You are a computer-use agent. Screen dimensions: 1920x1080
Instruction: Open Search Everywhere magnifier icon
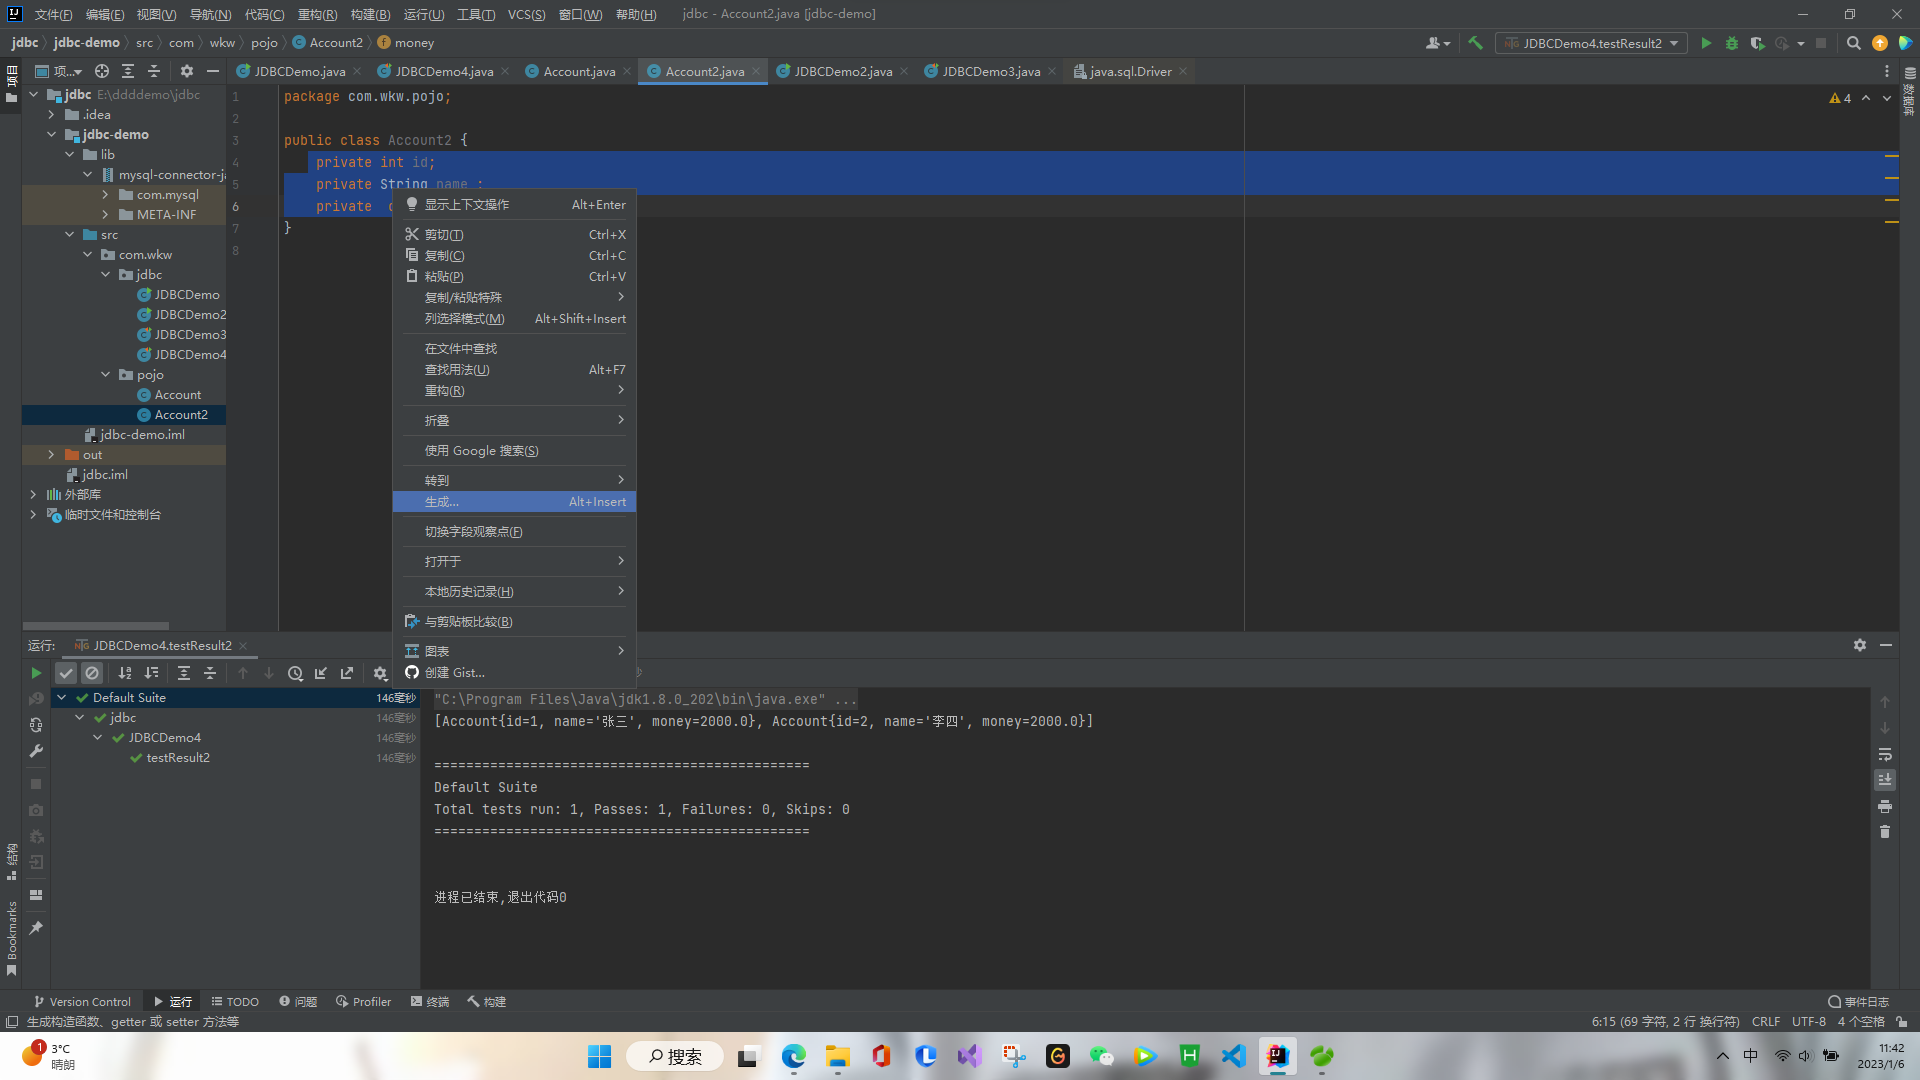point(1853,43)
